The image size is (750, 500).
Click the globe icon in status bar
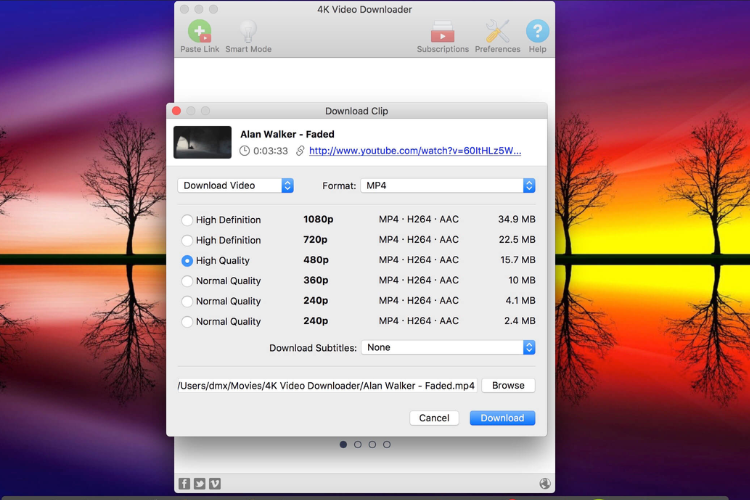544,484
